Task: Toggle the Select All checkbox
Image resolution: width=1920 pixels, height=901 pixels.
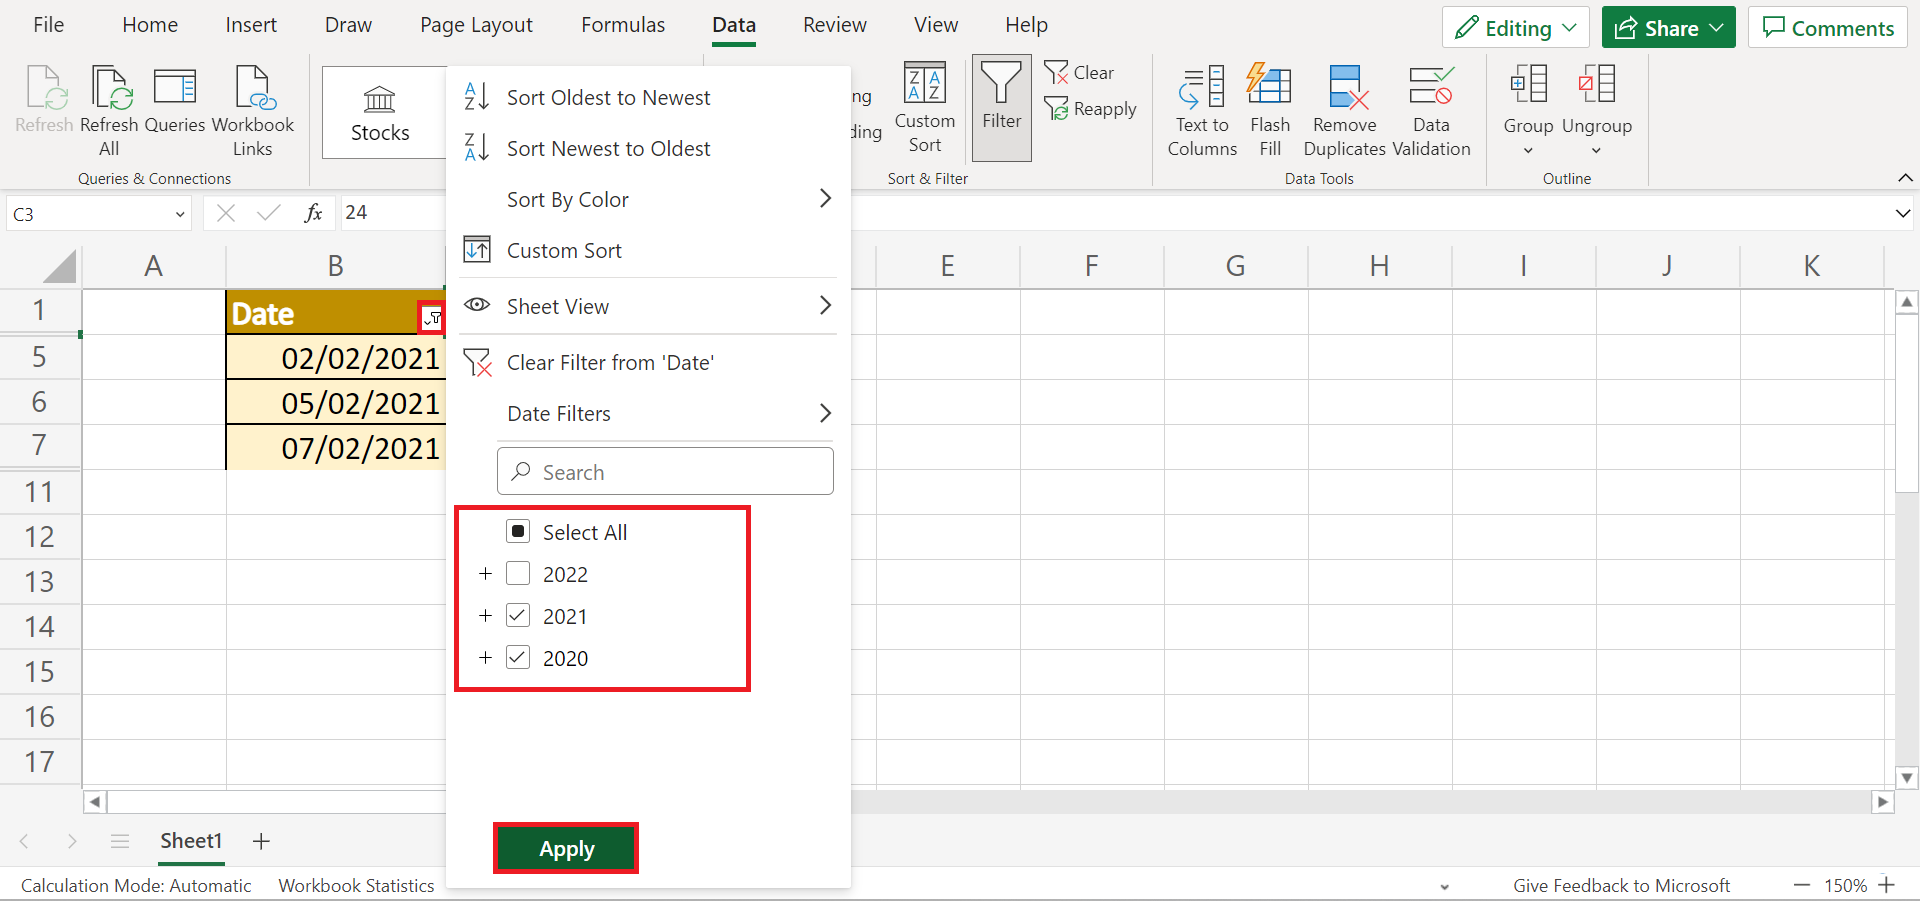Action: [517, 531]
